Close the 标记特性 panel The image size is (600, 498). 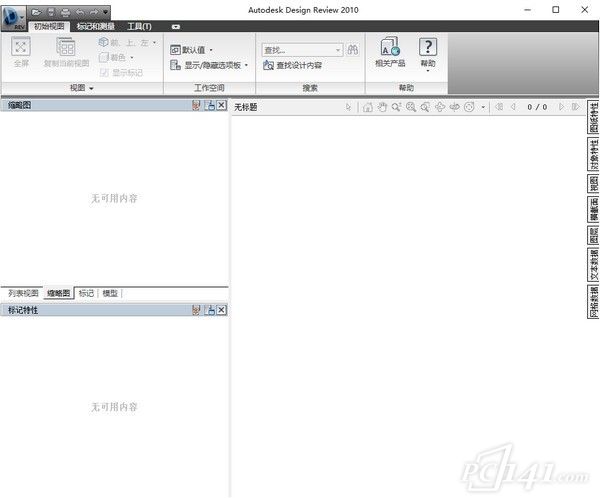tap(222, 310)
